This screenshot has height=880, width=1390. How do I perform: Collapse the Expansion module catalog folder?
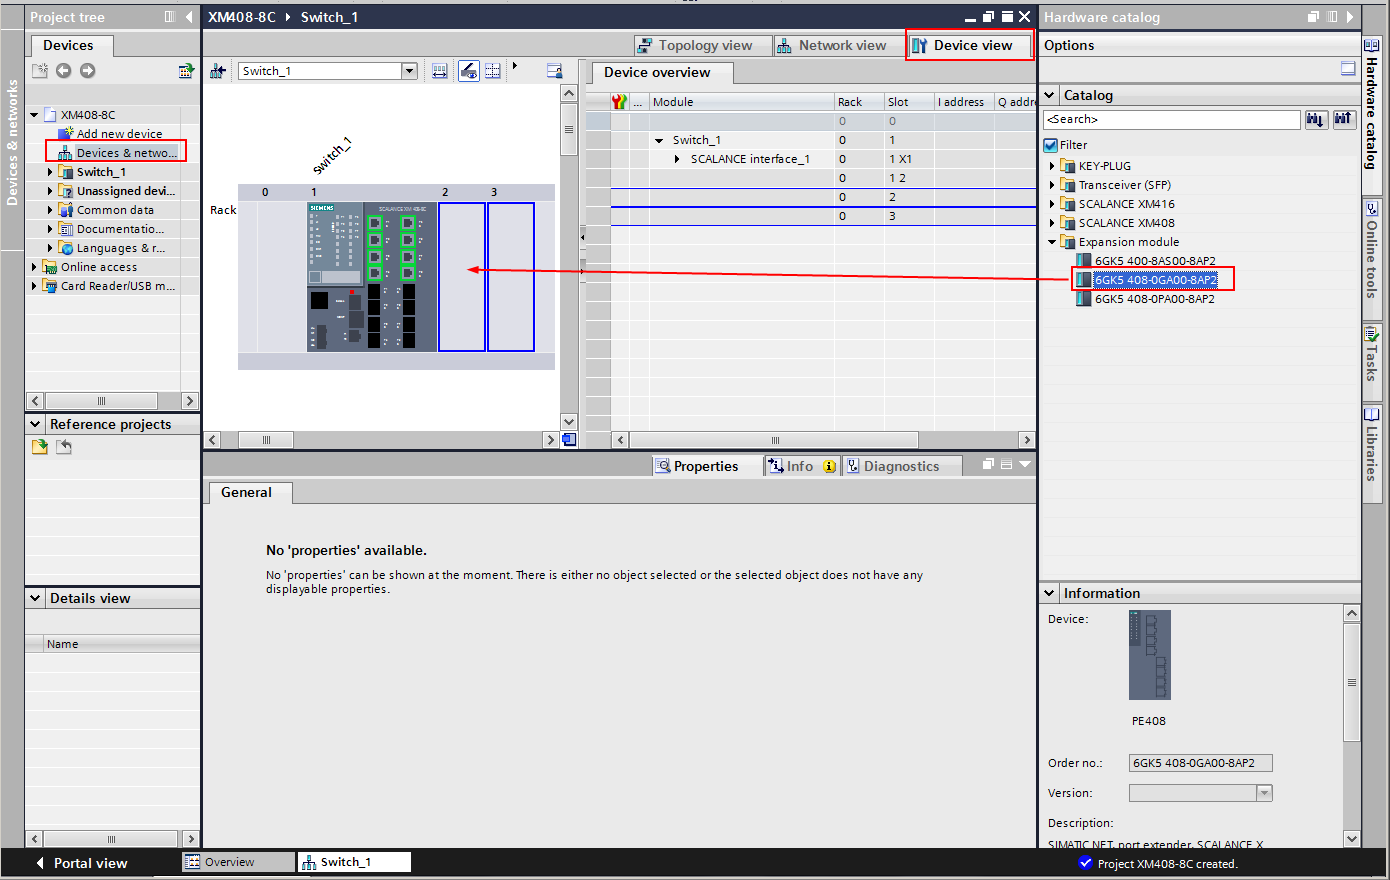(1052, 242)
